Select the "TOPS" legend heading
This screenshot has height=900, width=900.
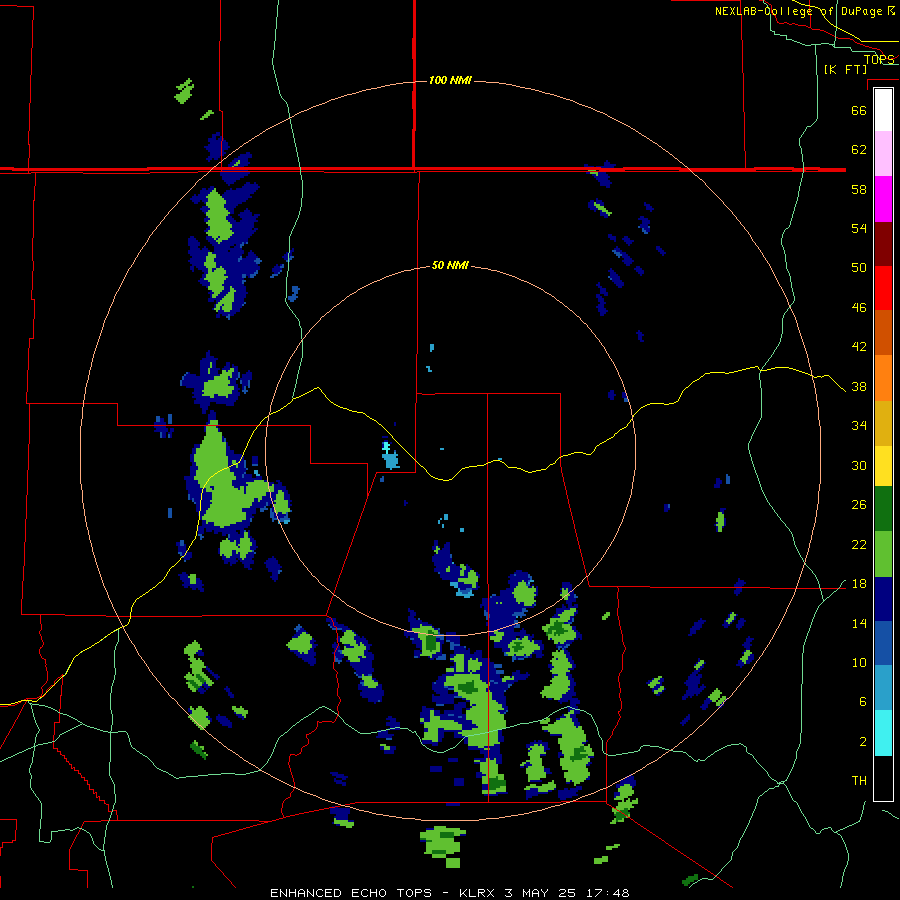pos(879,59)
